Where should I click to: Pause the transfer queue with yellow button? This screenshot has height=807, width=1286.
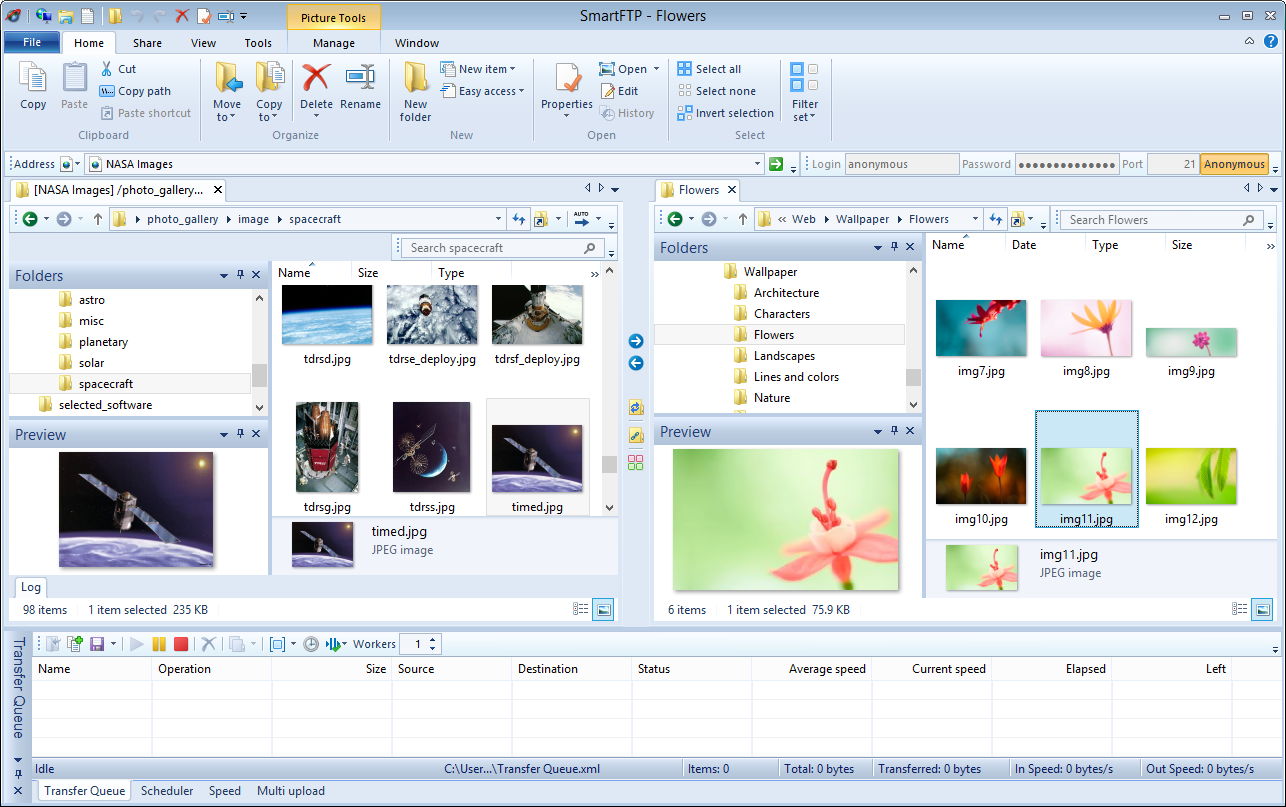tap(159, 644)
